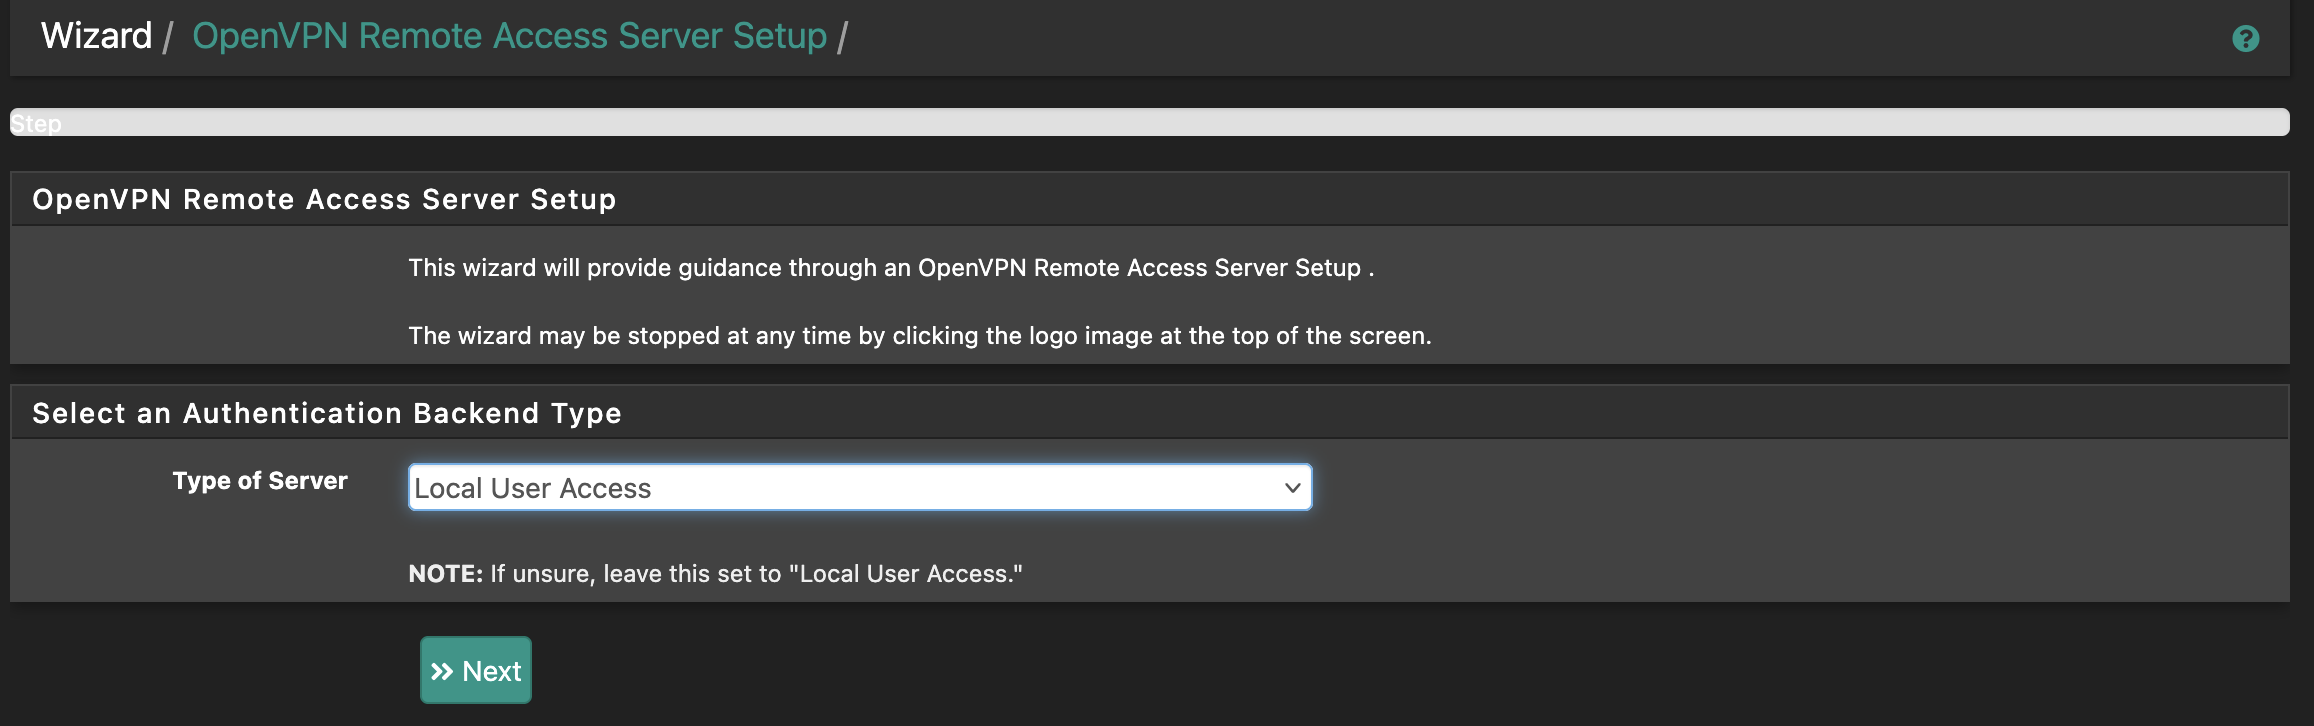Viewport: 2314px width, 726px height.
Task: Open the Type of Server dropdown
Action: pos(860,487)
